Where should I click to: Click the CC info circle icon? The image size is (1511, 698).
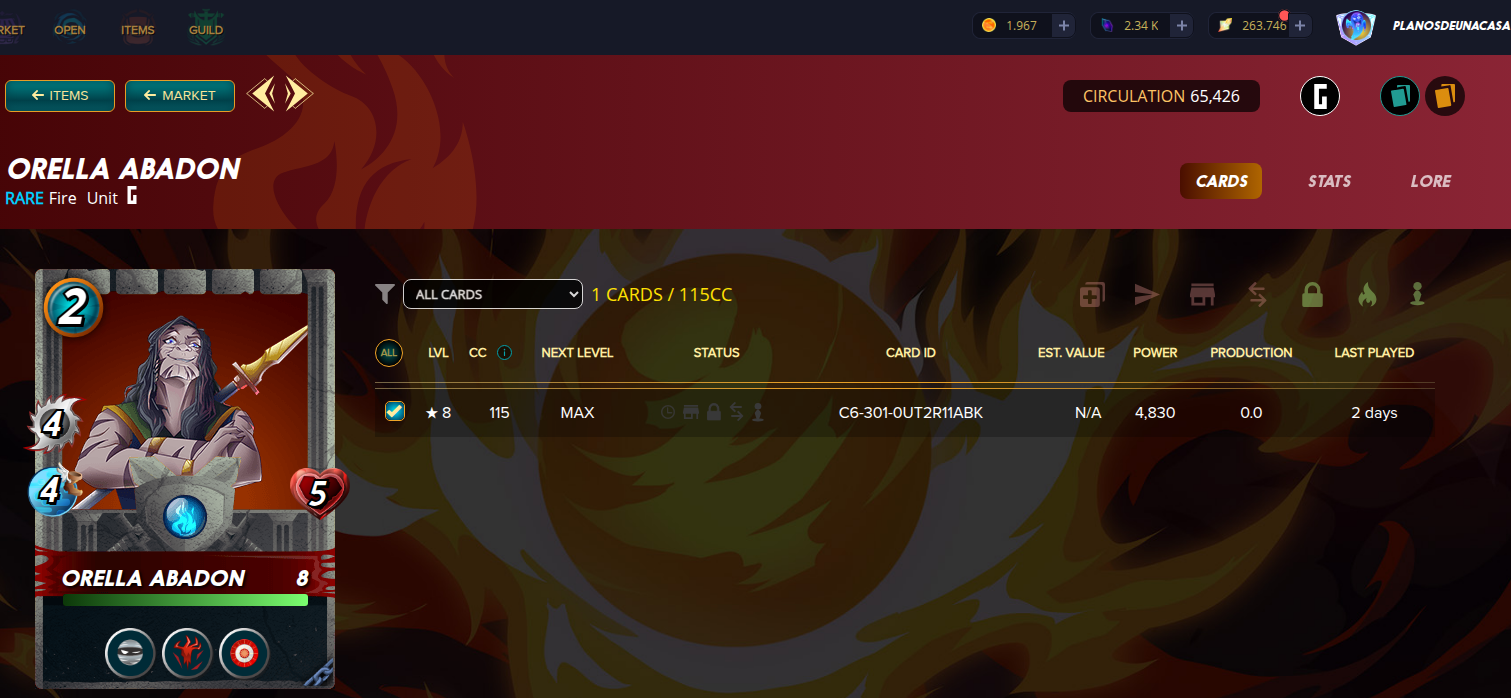[504, 352]
